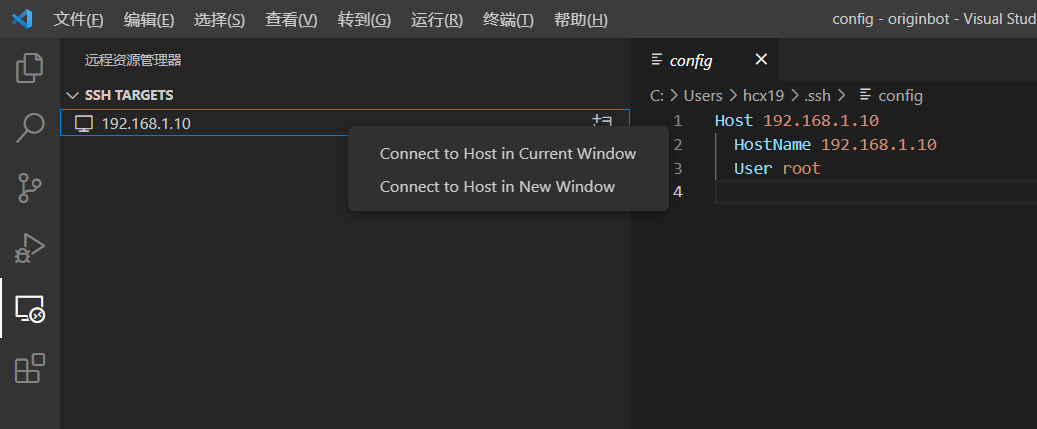Open the 终端(T) menu

point(508,20)
